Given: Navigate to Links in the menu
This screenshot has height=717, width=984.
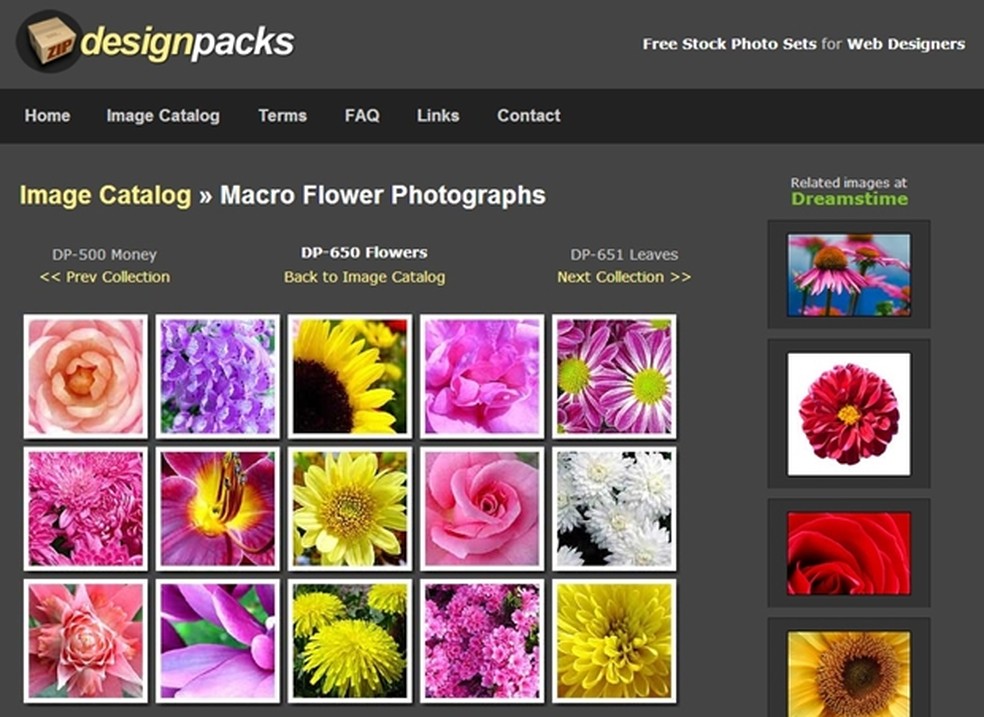Looking at the screenshot, I should 438,116.
